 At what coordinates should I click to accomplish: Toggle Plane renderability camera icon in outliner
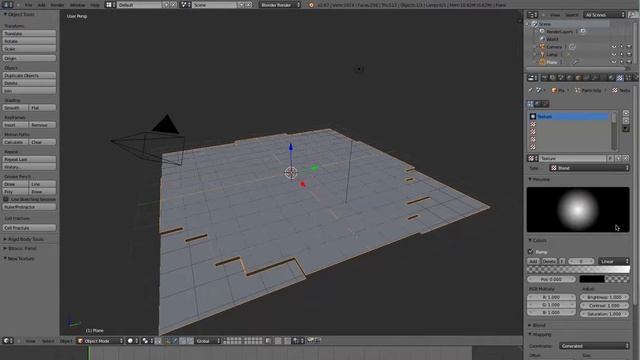629,62
